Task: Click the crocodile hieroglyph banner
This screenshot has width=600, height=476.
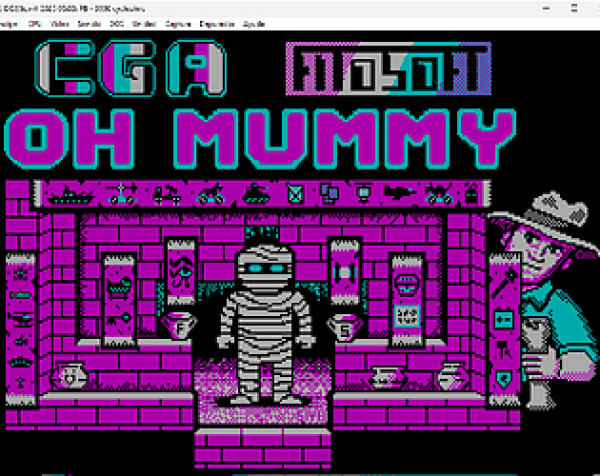Action: (x=119, y=301)
